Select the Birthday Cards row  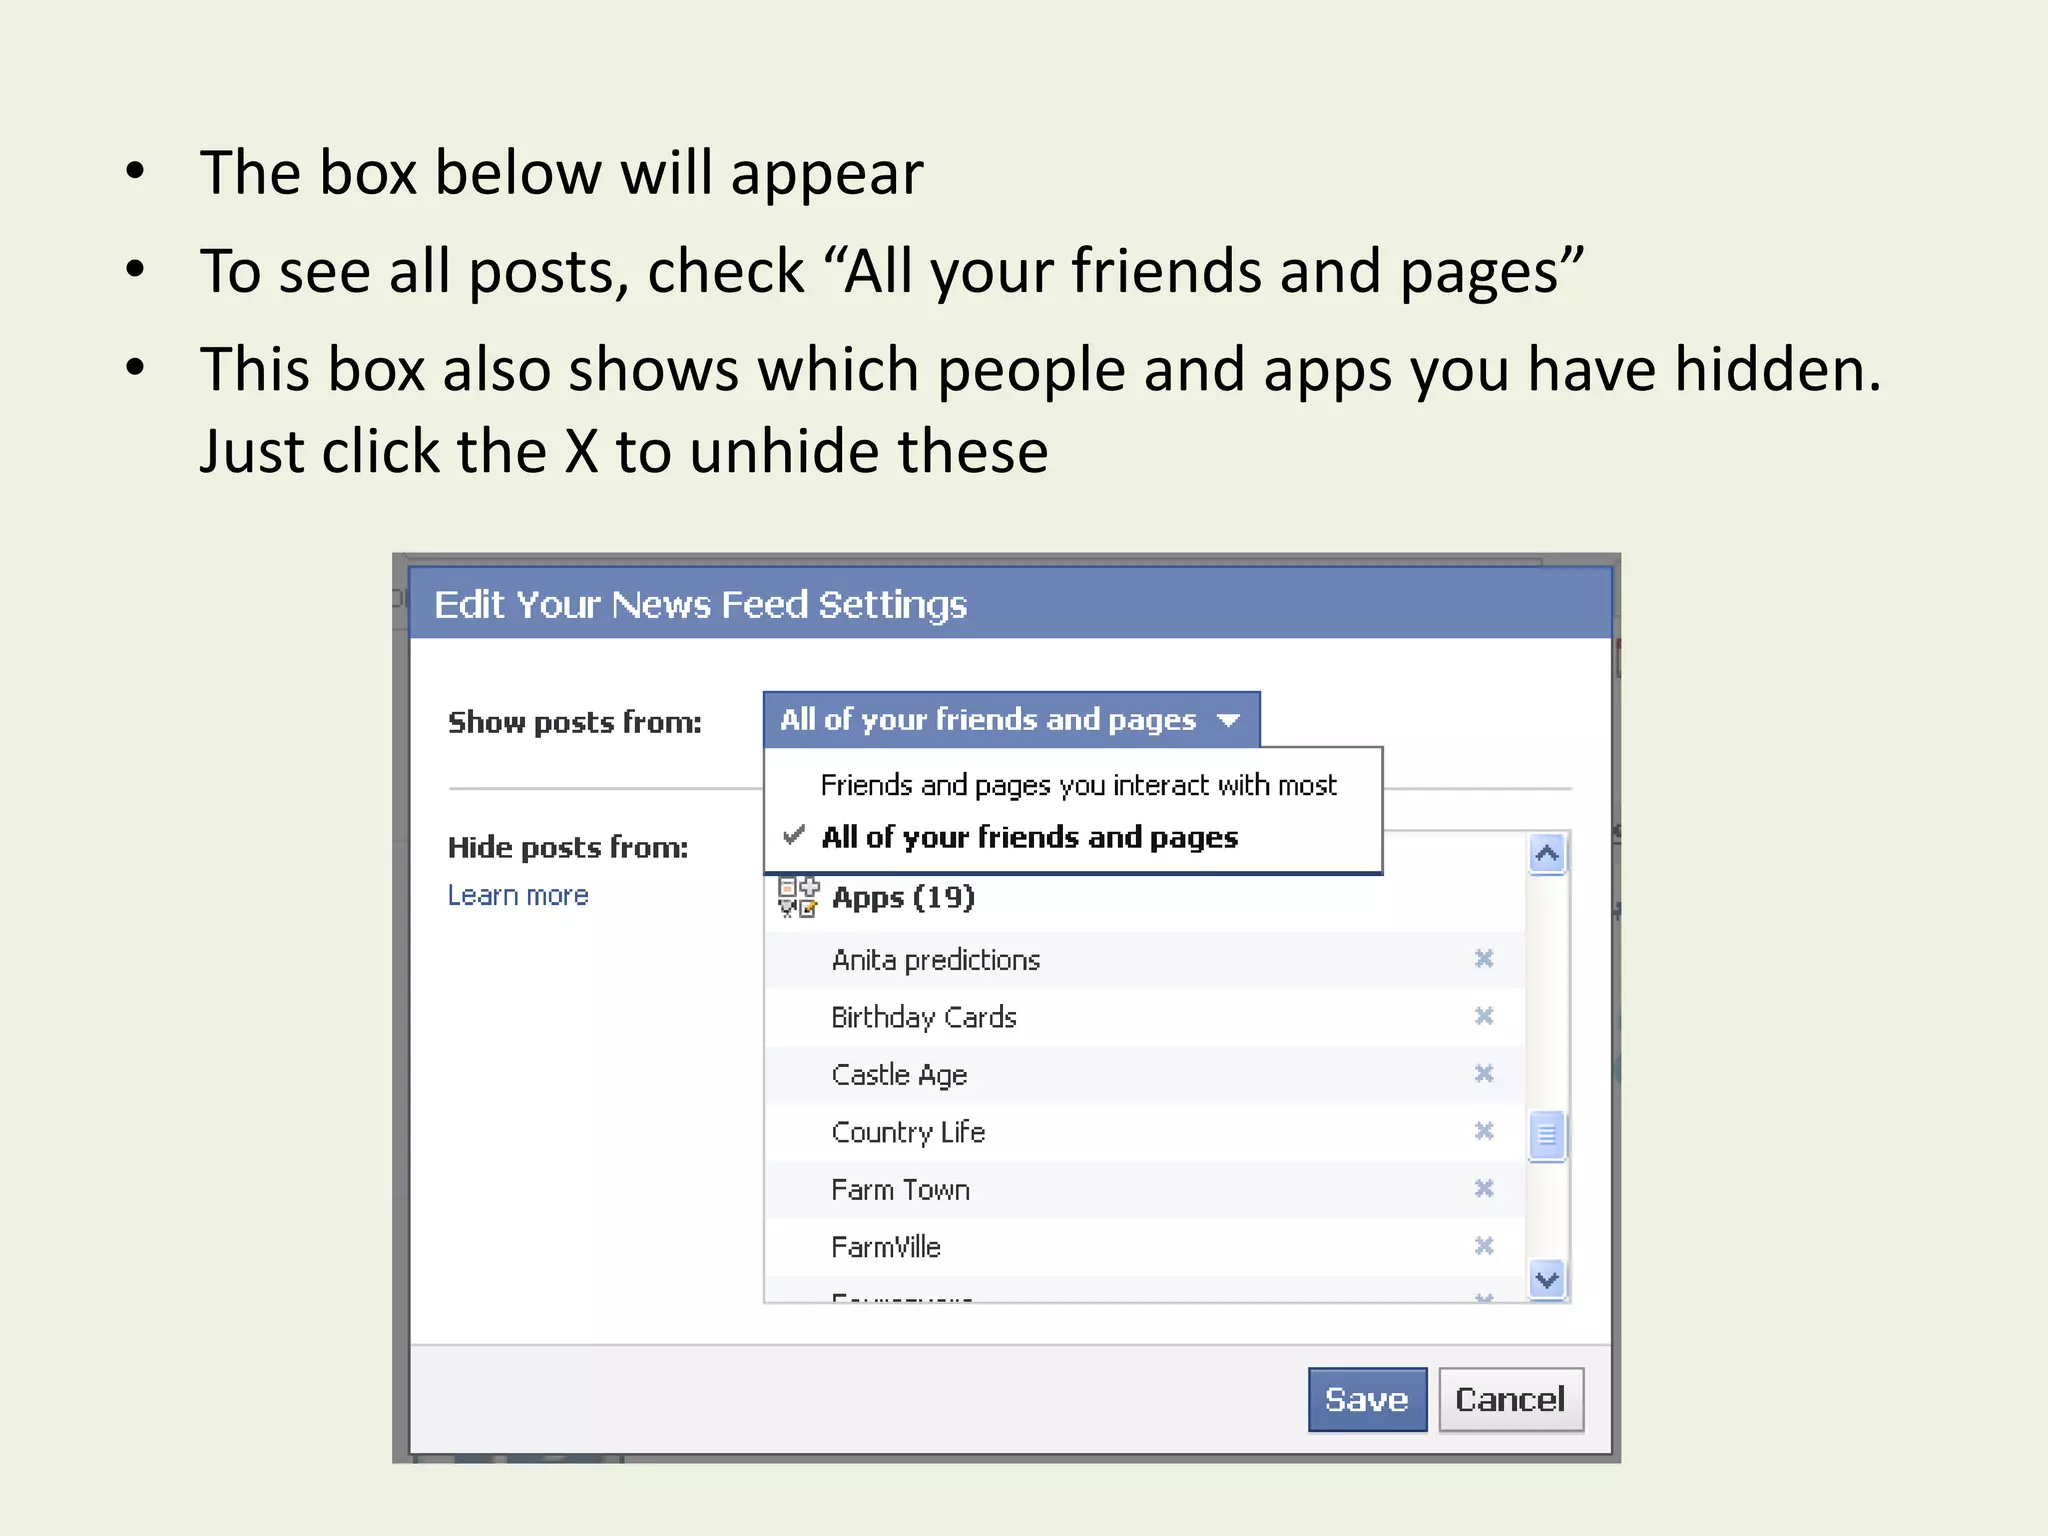click(x=1145, y=1017)
